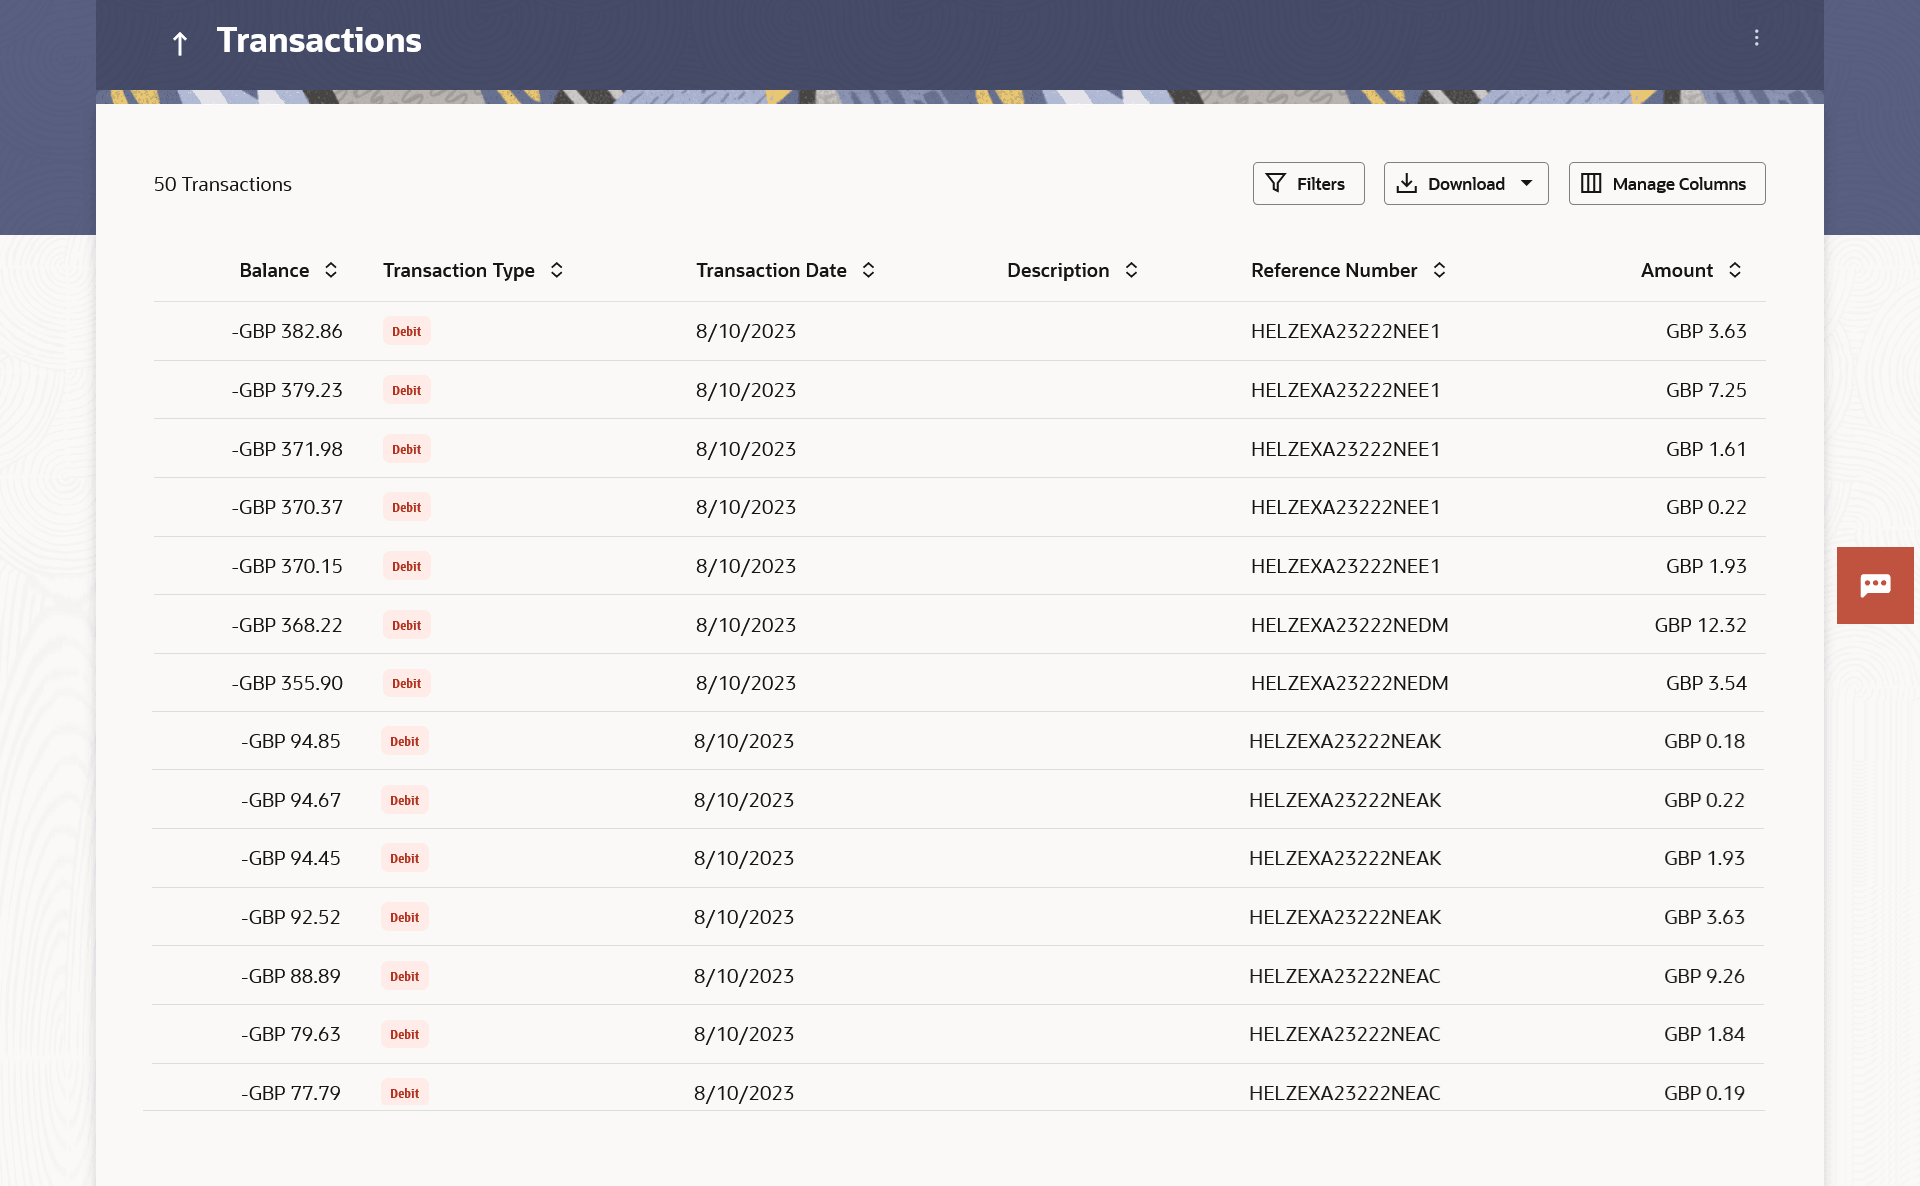Click the Transaction Date column header
Screen dimensions: 1920x1186
771,270
